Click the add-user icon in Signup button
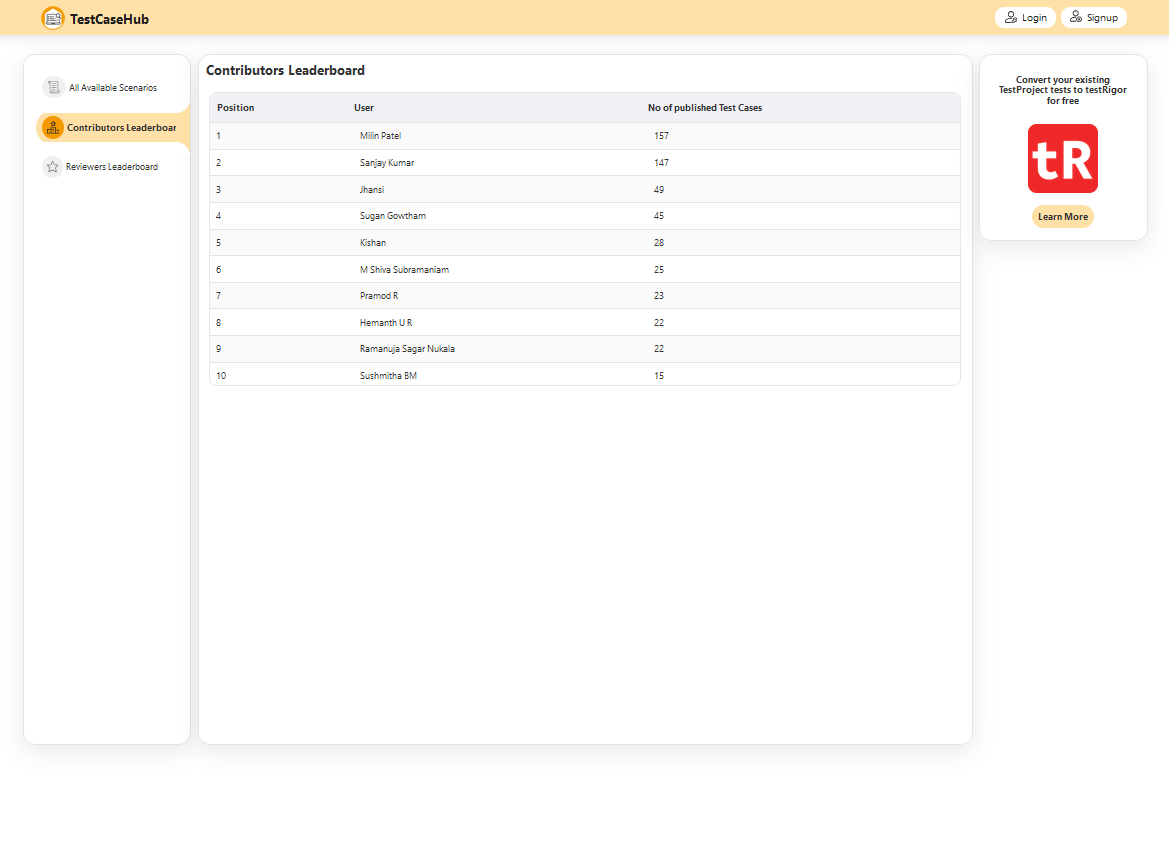 point(1076,17)
